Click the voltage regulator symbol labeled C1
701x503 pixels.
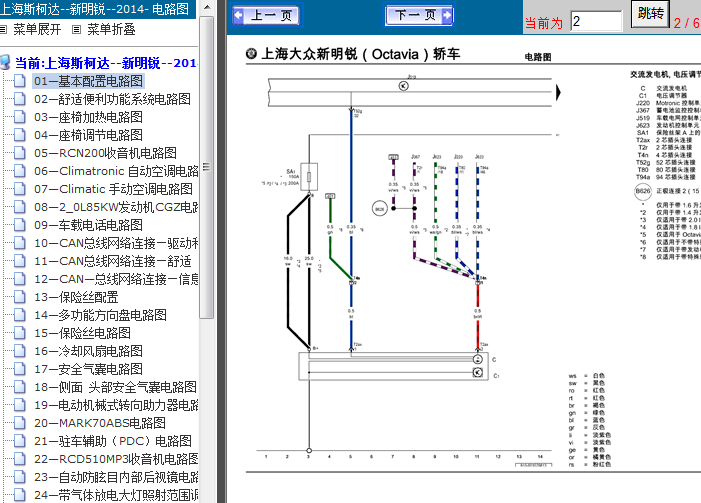(x=477, y=372)
